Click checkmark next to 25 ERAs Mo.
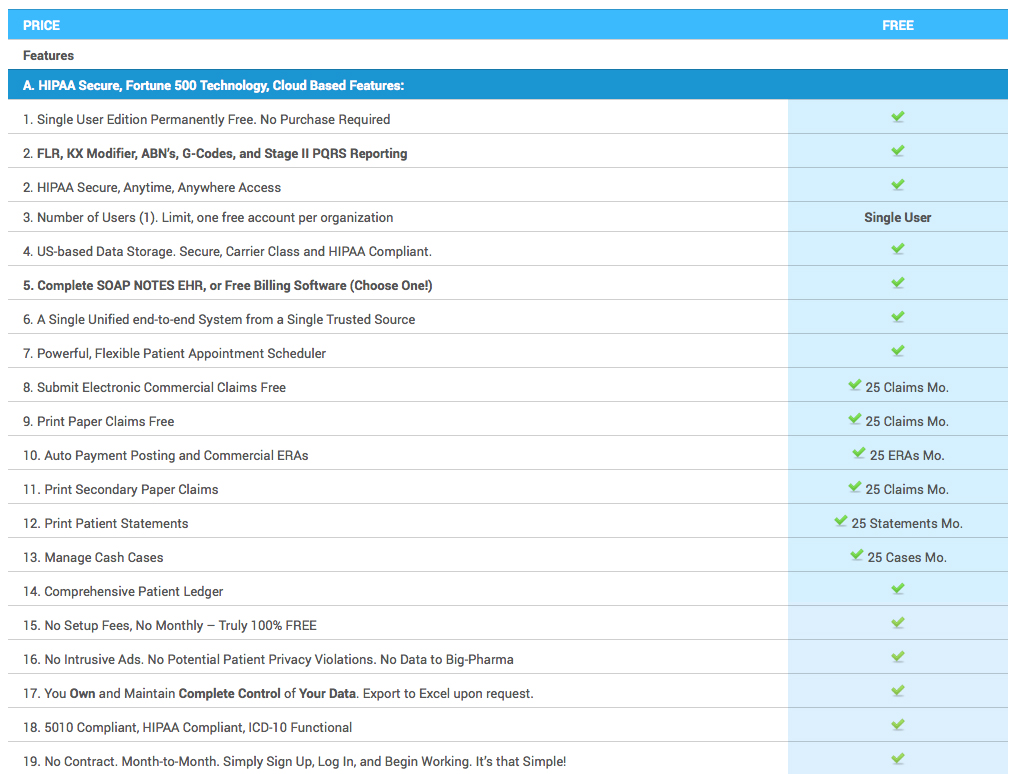This screenshot has width=1017, height=774. (x=859, y=453)
